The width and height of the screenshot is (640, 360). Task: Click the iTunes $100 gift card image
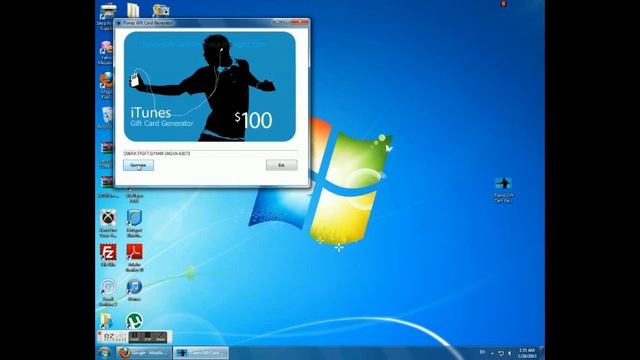click(x=210, y=87)
